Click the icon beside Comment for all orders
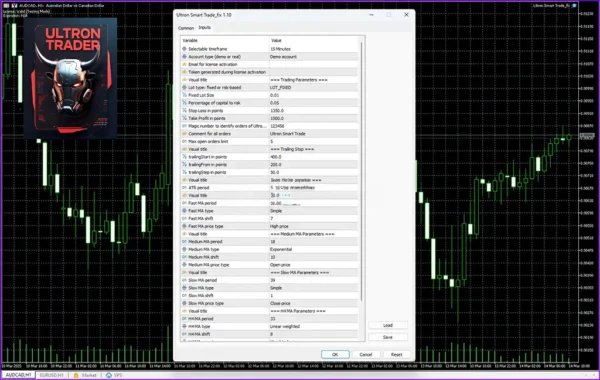The width and height of the screenshot is (600, 380). (184, 134)
